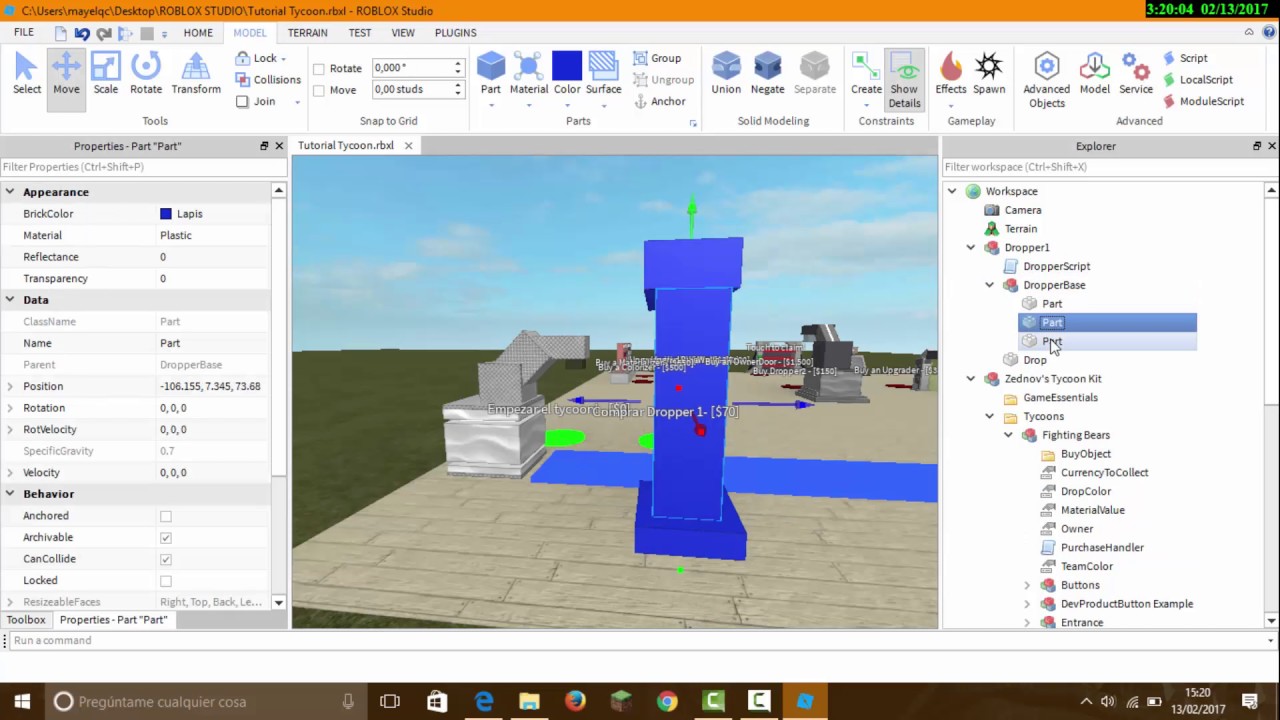
Task: Activate the Select tool
Action: point(27,75)
